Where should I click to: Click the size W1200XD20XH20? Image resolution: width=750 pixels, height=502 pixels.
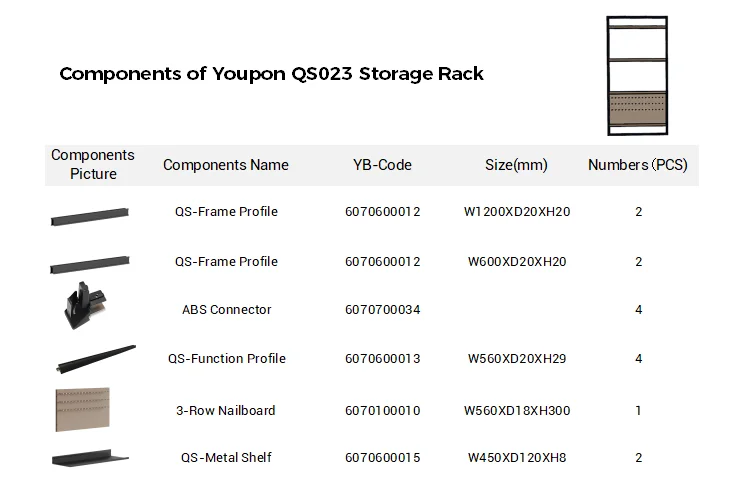click(x=517, y=212)
